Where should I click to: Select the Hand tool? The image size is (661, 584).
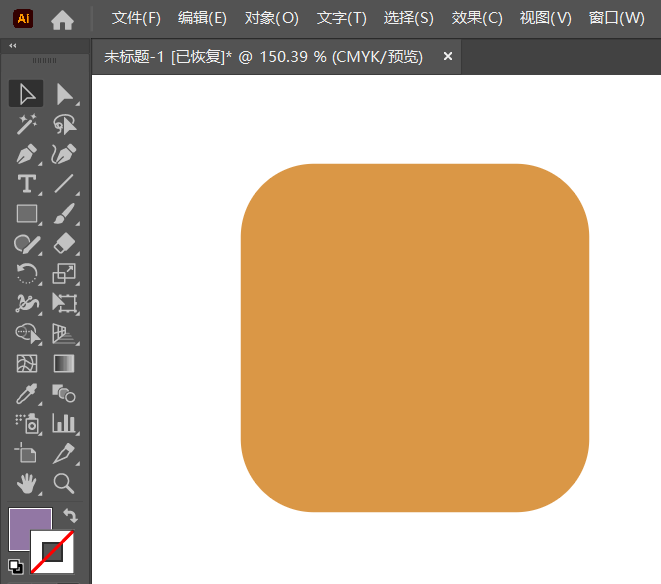click(x=26, y=484)
